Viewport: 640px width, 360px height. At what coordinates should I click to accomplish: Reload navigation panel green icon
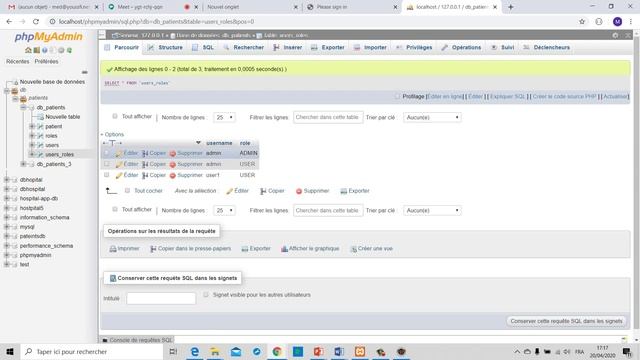pyautogui.click(x=69, y=50)
